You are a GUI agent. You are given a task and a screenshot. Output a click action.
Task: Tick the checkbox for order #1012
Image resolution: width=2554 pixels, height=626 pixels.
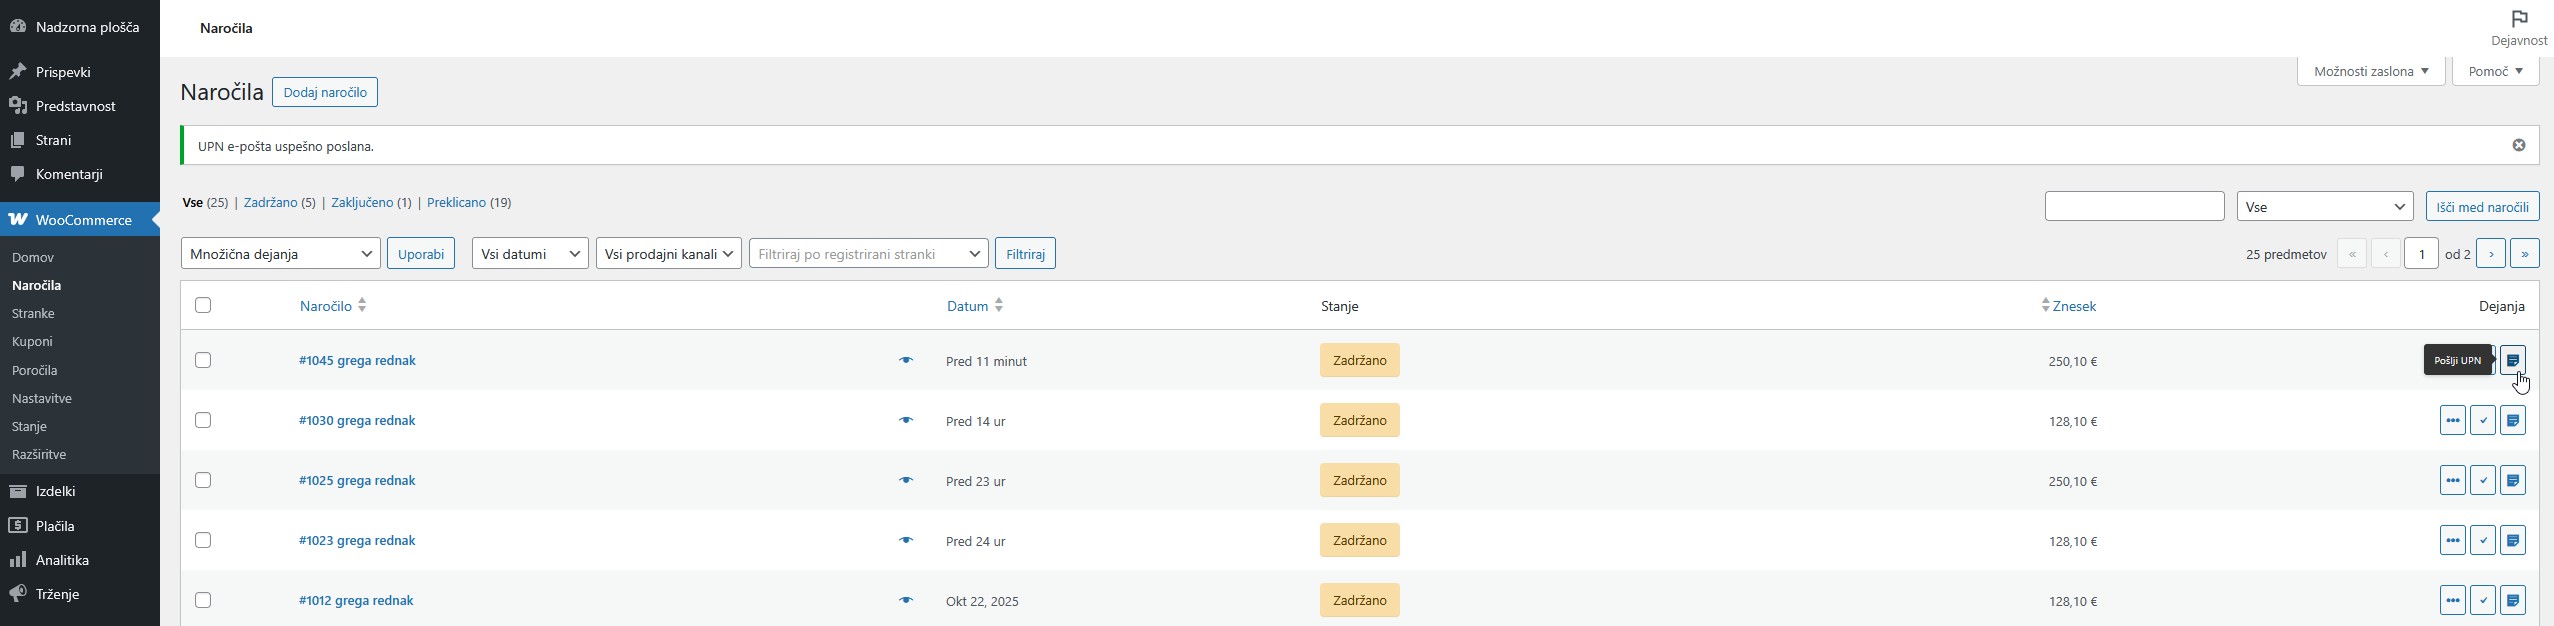click(203, 600)
